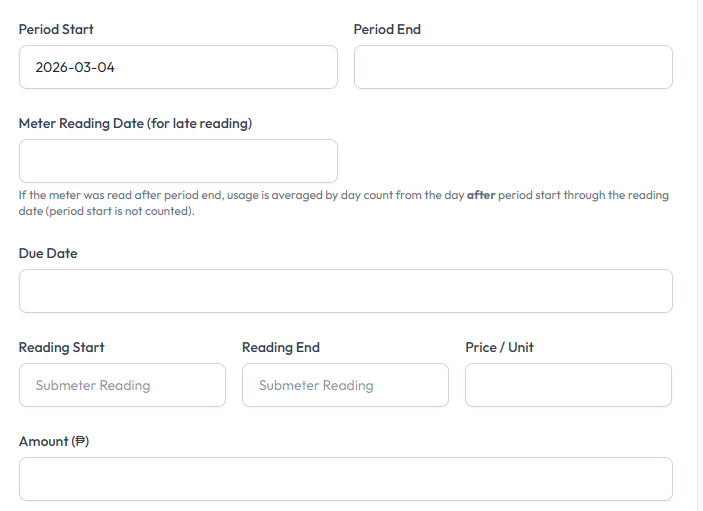Focus the Reading Start submeter input
This screenshot has height=511, width=703.
coord(122,385)
